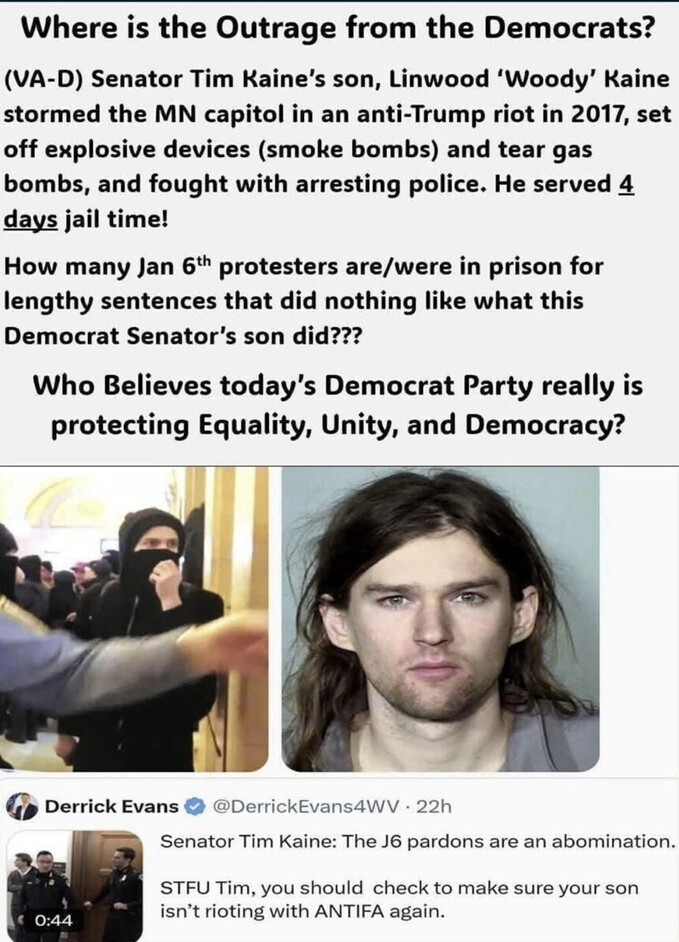Select the Where is the Outrage headline
This screenshot has width=679, height=942.
pos(338,29)
